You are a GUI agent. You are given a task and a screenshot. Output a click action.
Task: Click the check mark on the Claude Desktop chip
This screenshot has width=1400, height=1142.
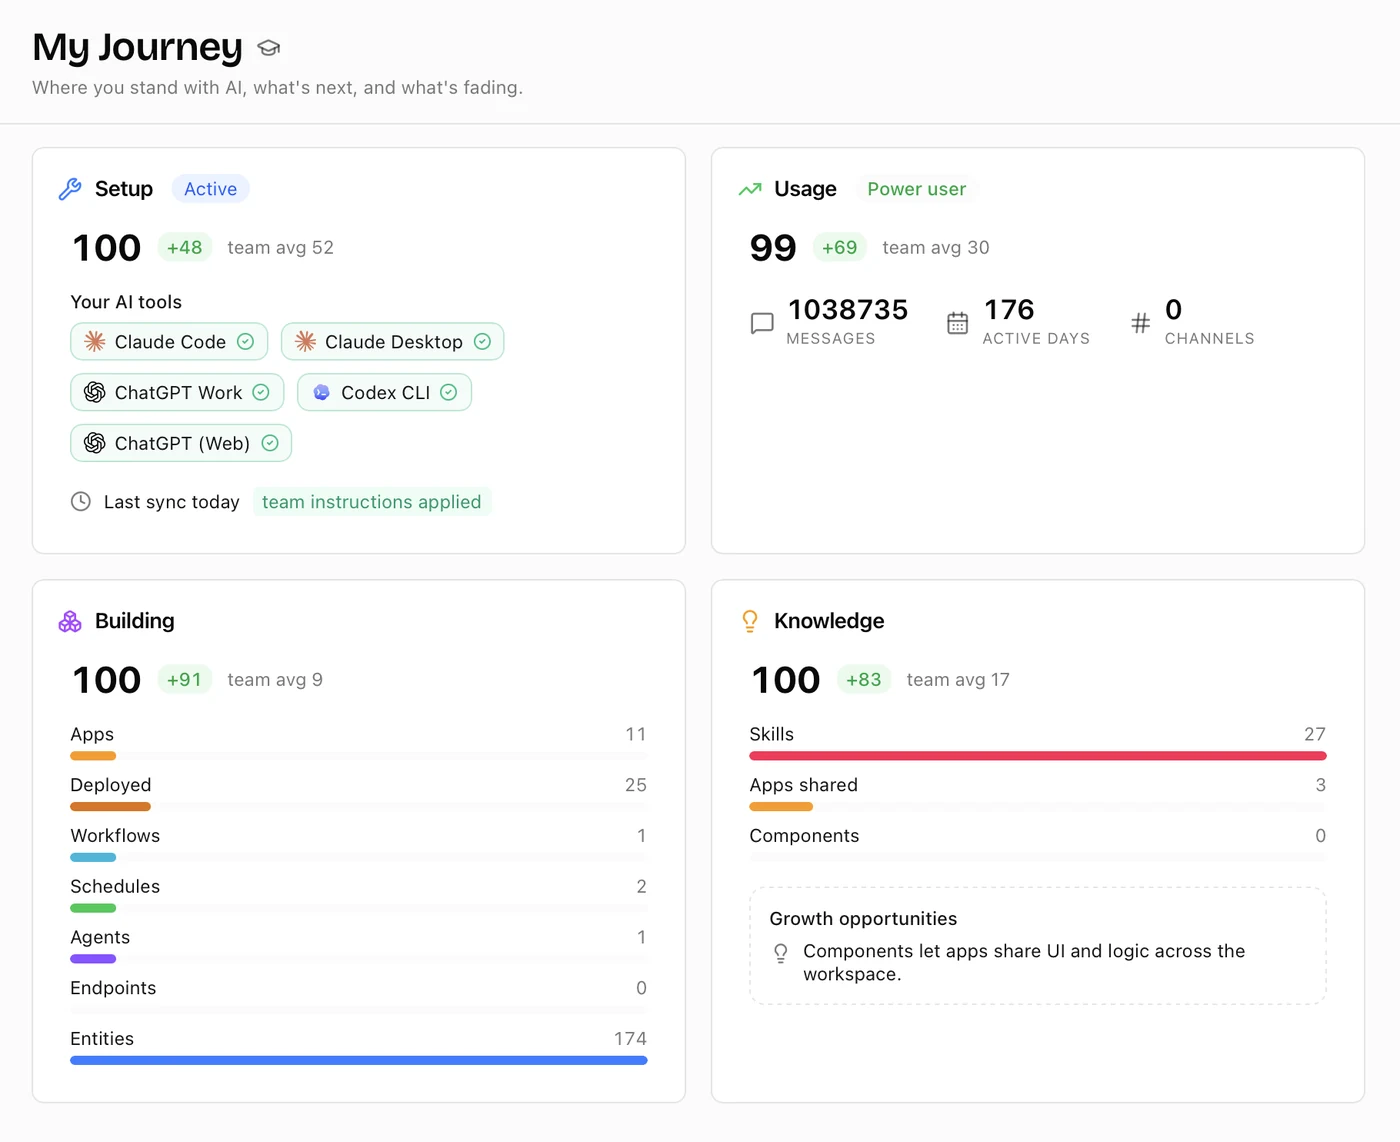tap(482, 342)
